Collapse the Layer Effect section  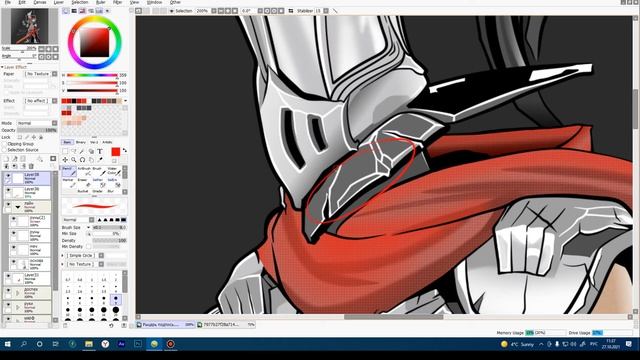pos(2,67)
